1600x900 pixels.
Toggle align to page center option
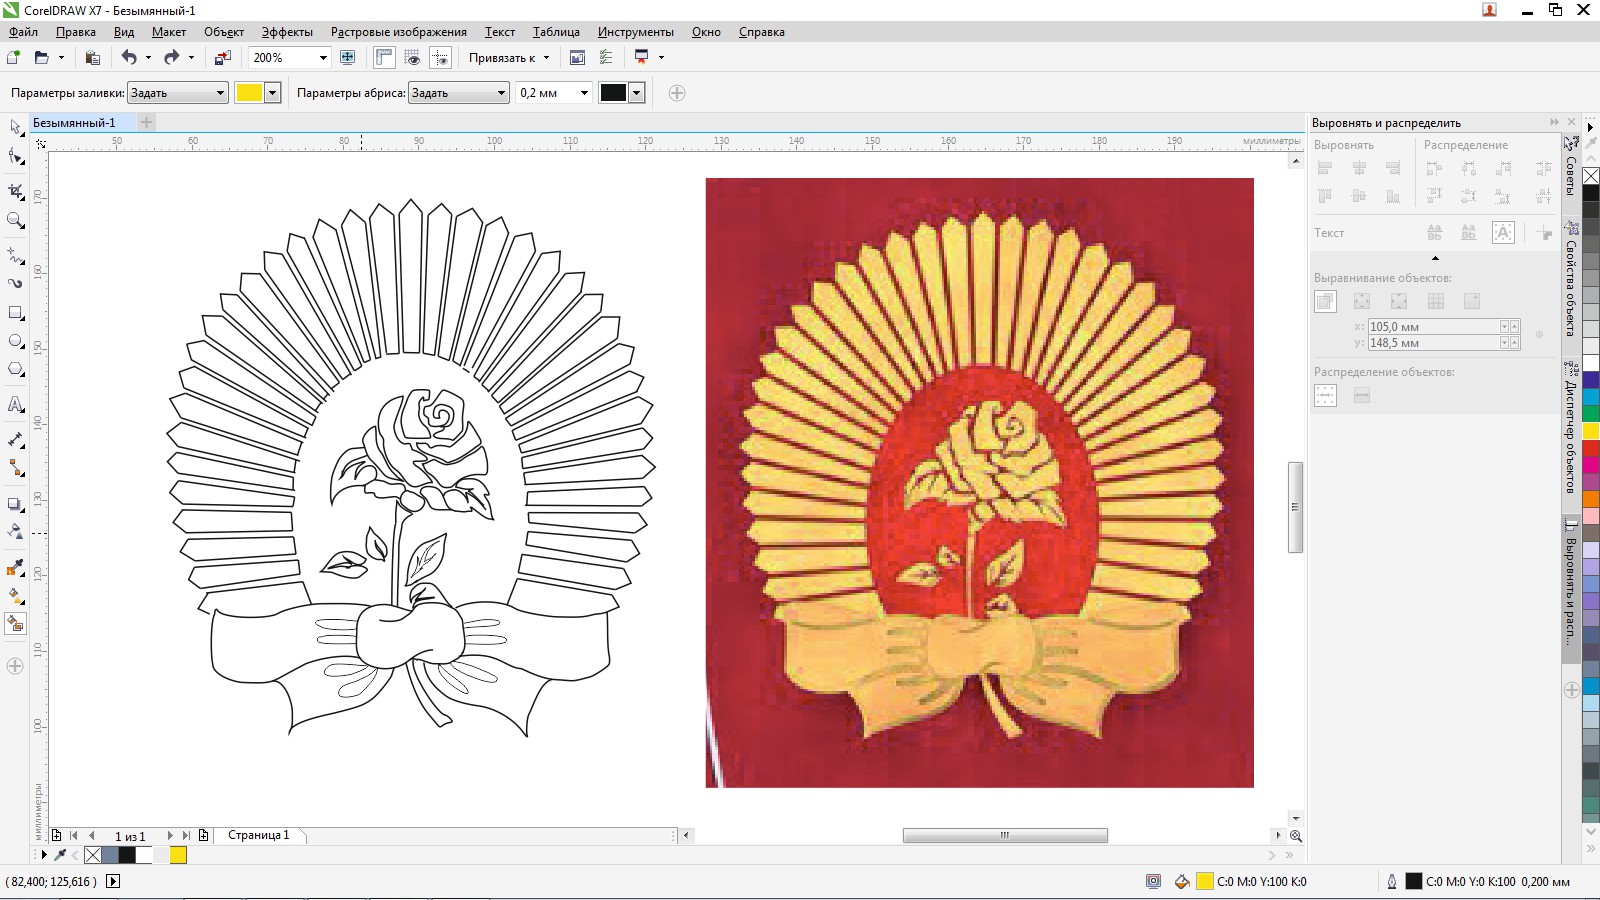pos(1399,301)
